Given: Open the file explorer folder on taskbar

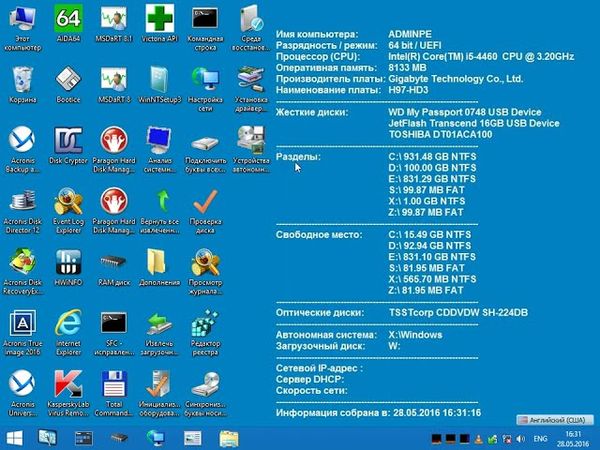Looking at the screenshot, I should tap(229, 439).
